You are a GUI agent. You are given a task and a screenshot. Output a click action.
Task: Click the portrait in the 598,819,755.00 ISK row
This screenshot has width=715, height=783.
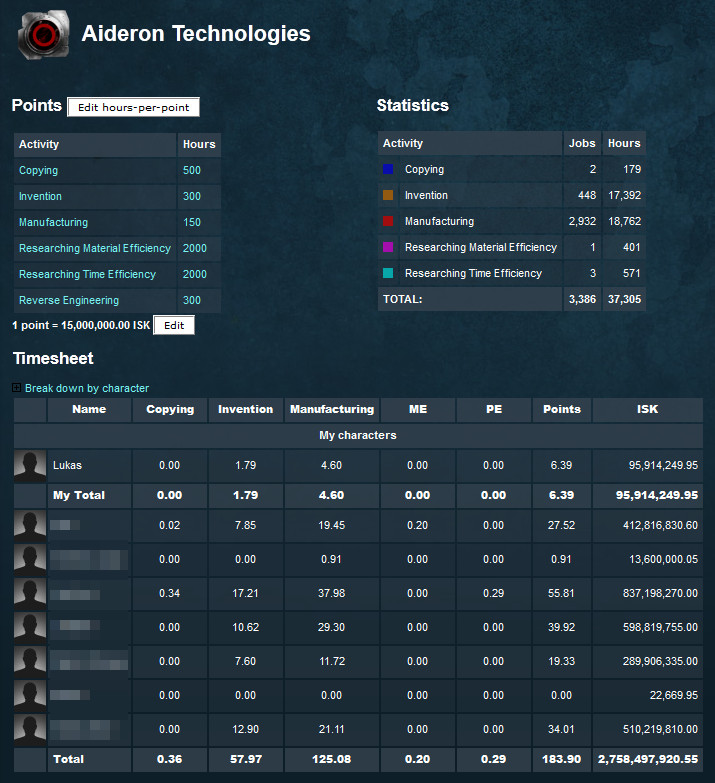coord(30,627)
